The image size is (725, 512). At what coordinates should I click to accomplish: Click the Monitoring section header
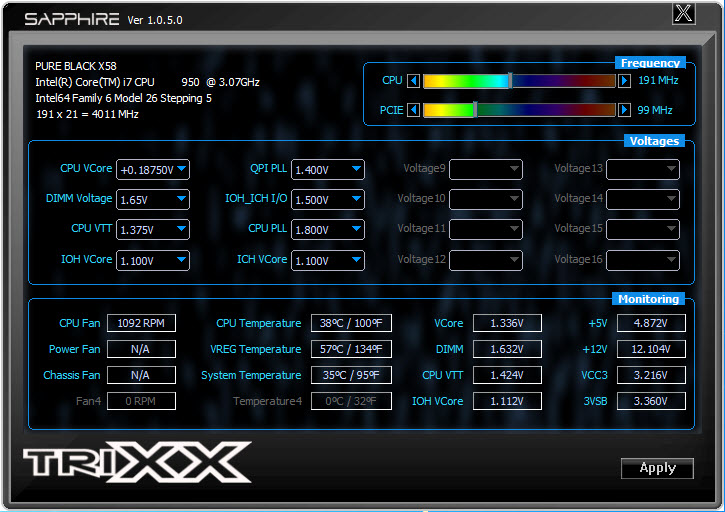point(648,299)
